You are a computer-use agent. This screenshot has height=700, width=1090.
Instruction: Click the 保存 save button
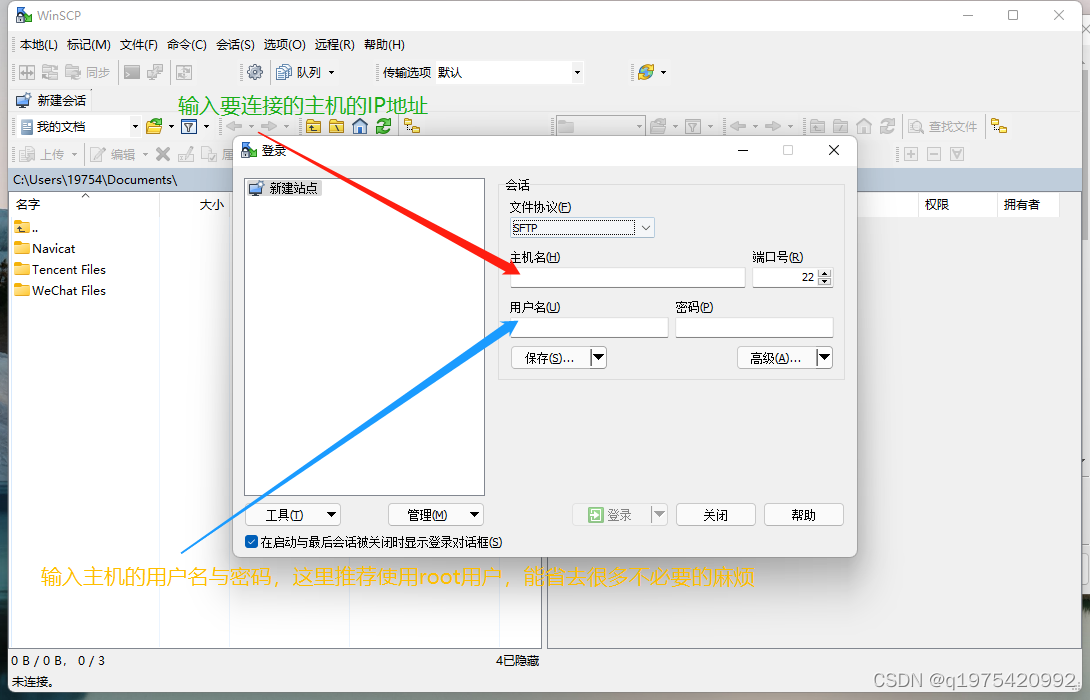550,358
